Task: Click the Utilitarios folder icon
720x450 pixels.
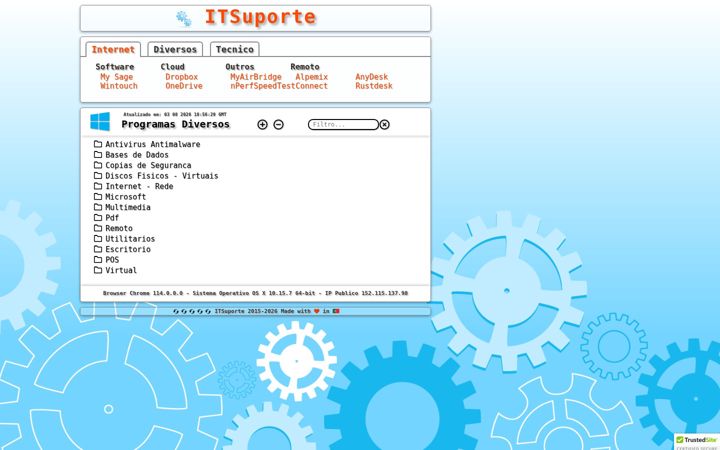Action: (x=98, y=239)
